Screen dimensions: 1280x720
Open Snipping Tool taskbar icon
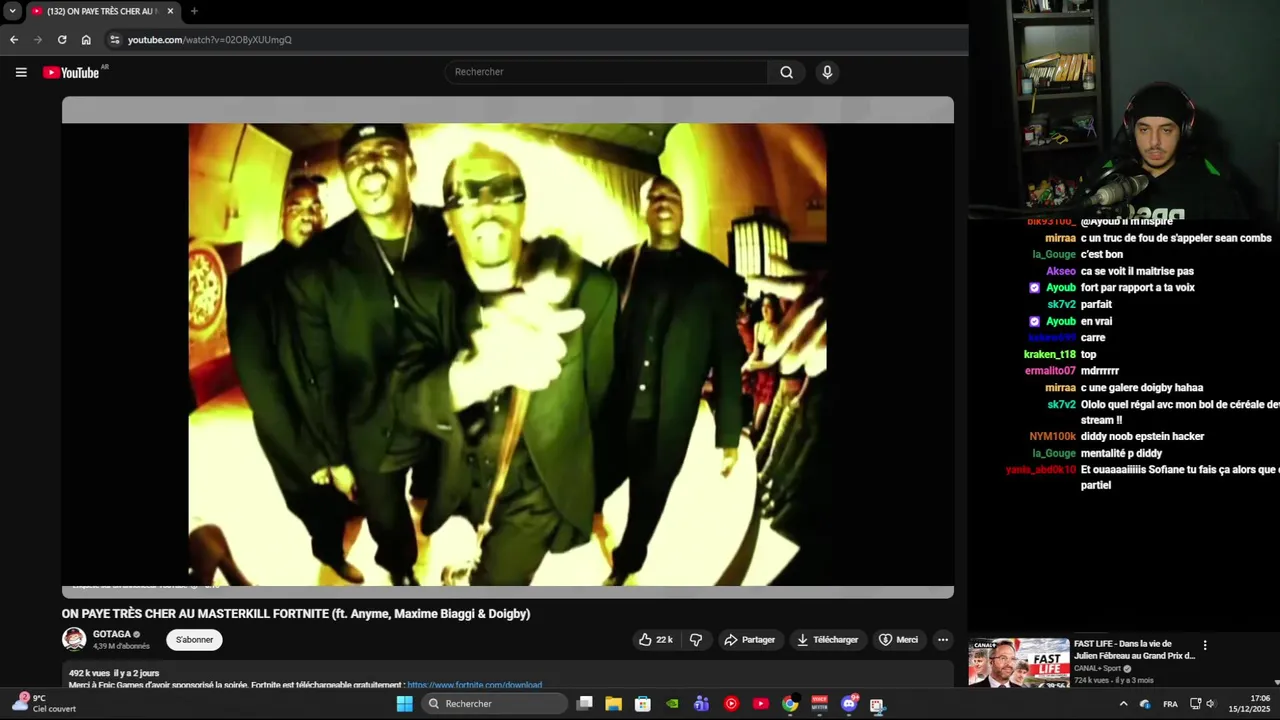pos(878,704)
